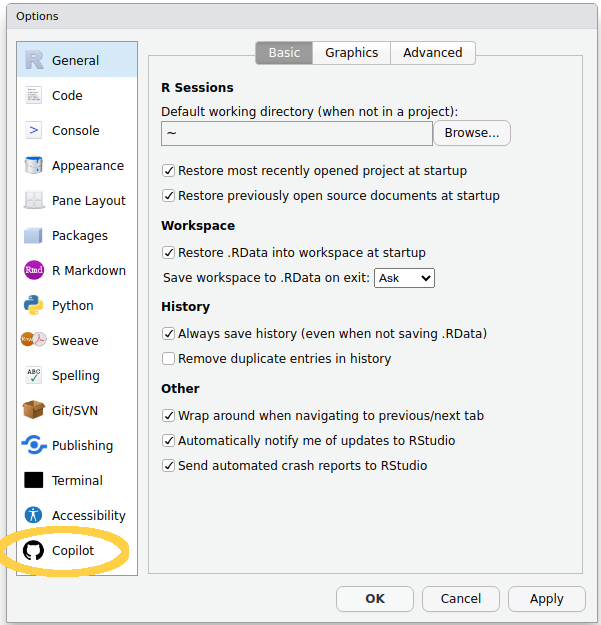Image resolution: width=601 pixels, height=625 pixels.
Task: Click the Spelling ABC check icon
Action: pos(33,375)
